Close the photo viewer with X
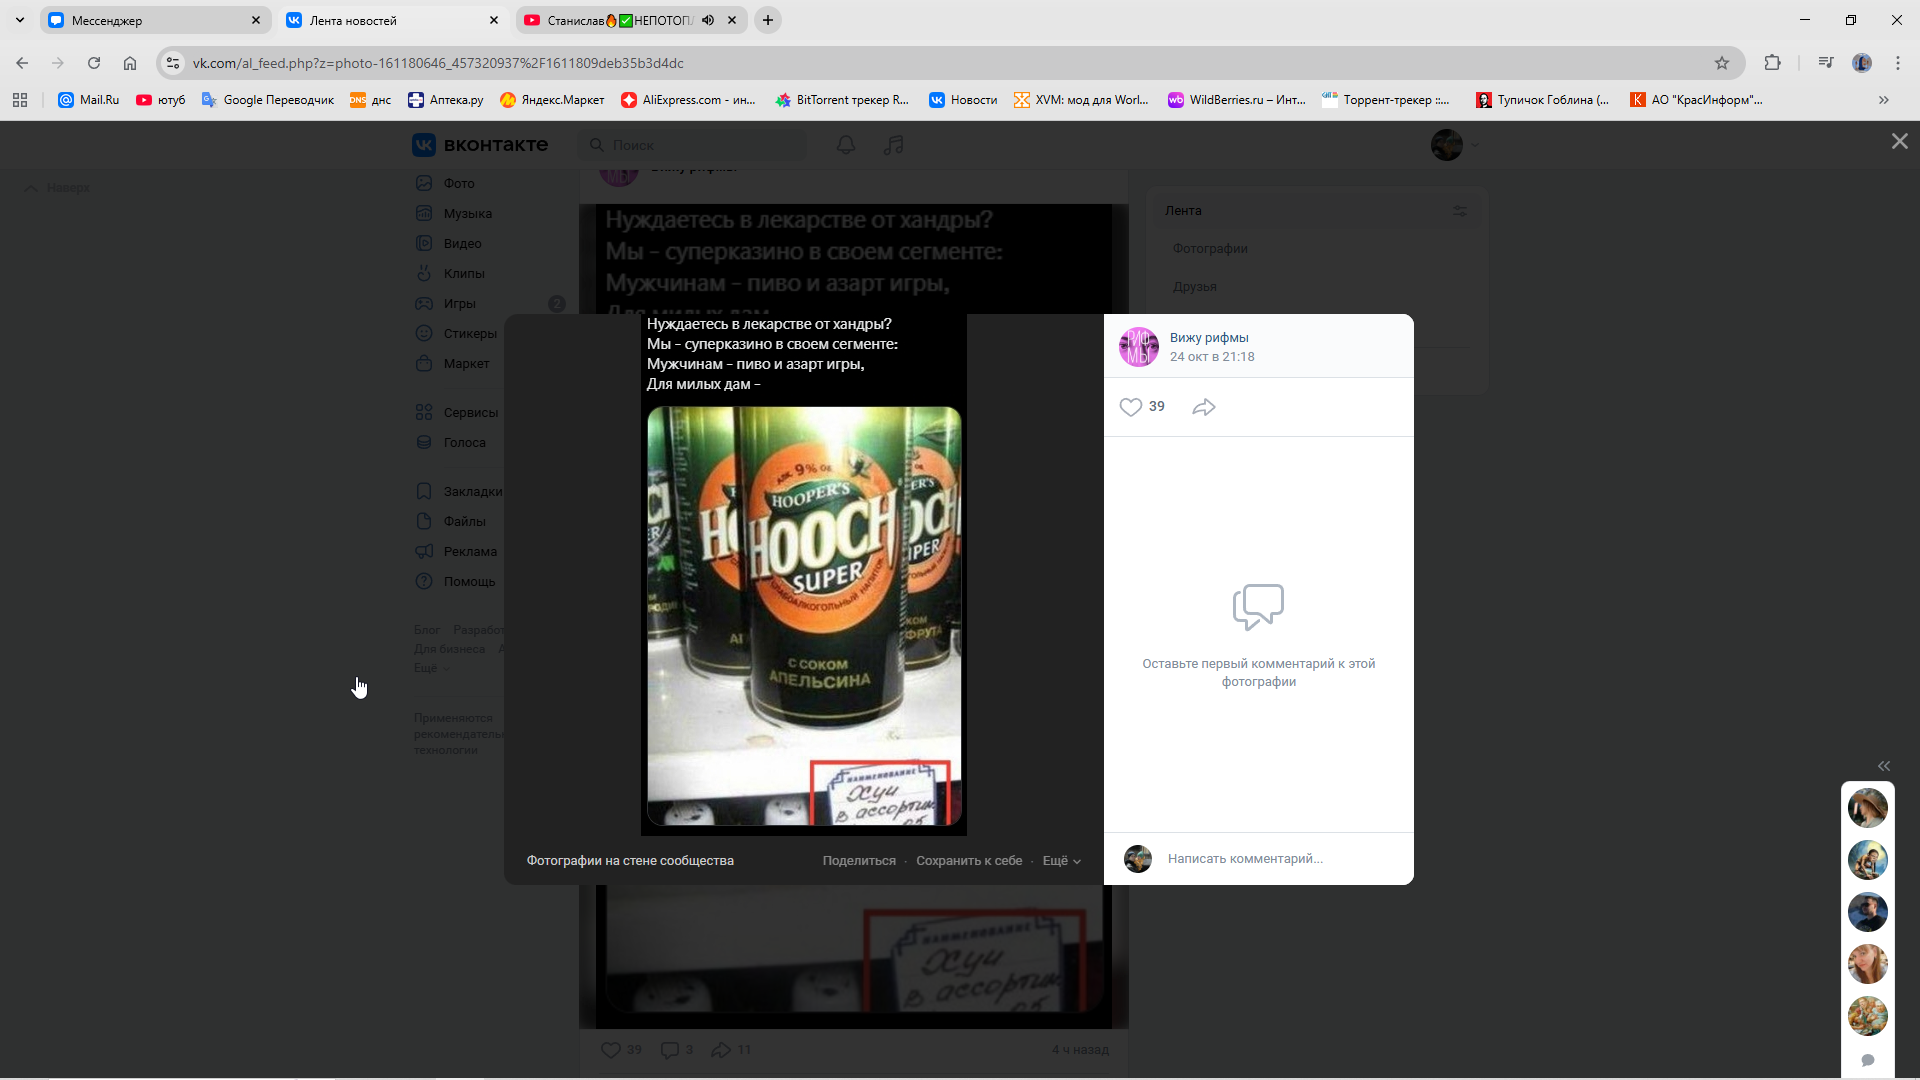Viewport: 1920px width, 1080px height. pyautogui.click(x=1899, y=142)
